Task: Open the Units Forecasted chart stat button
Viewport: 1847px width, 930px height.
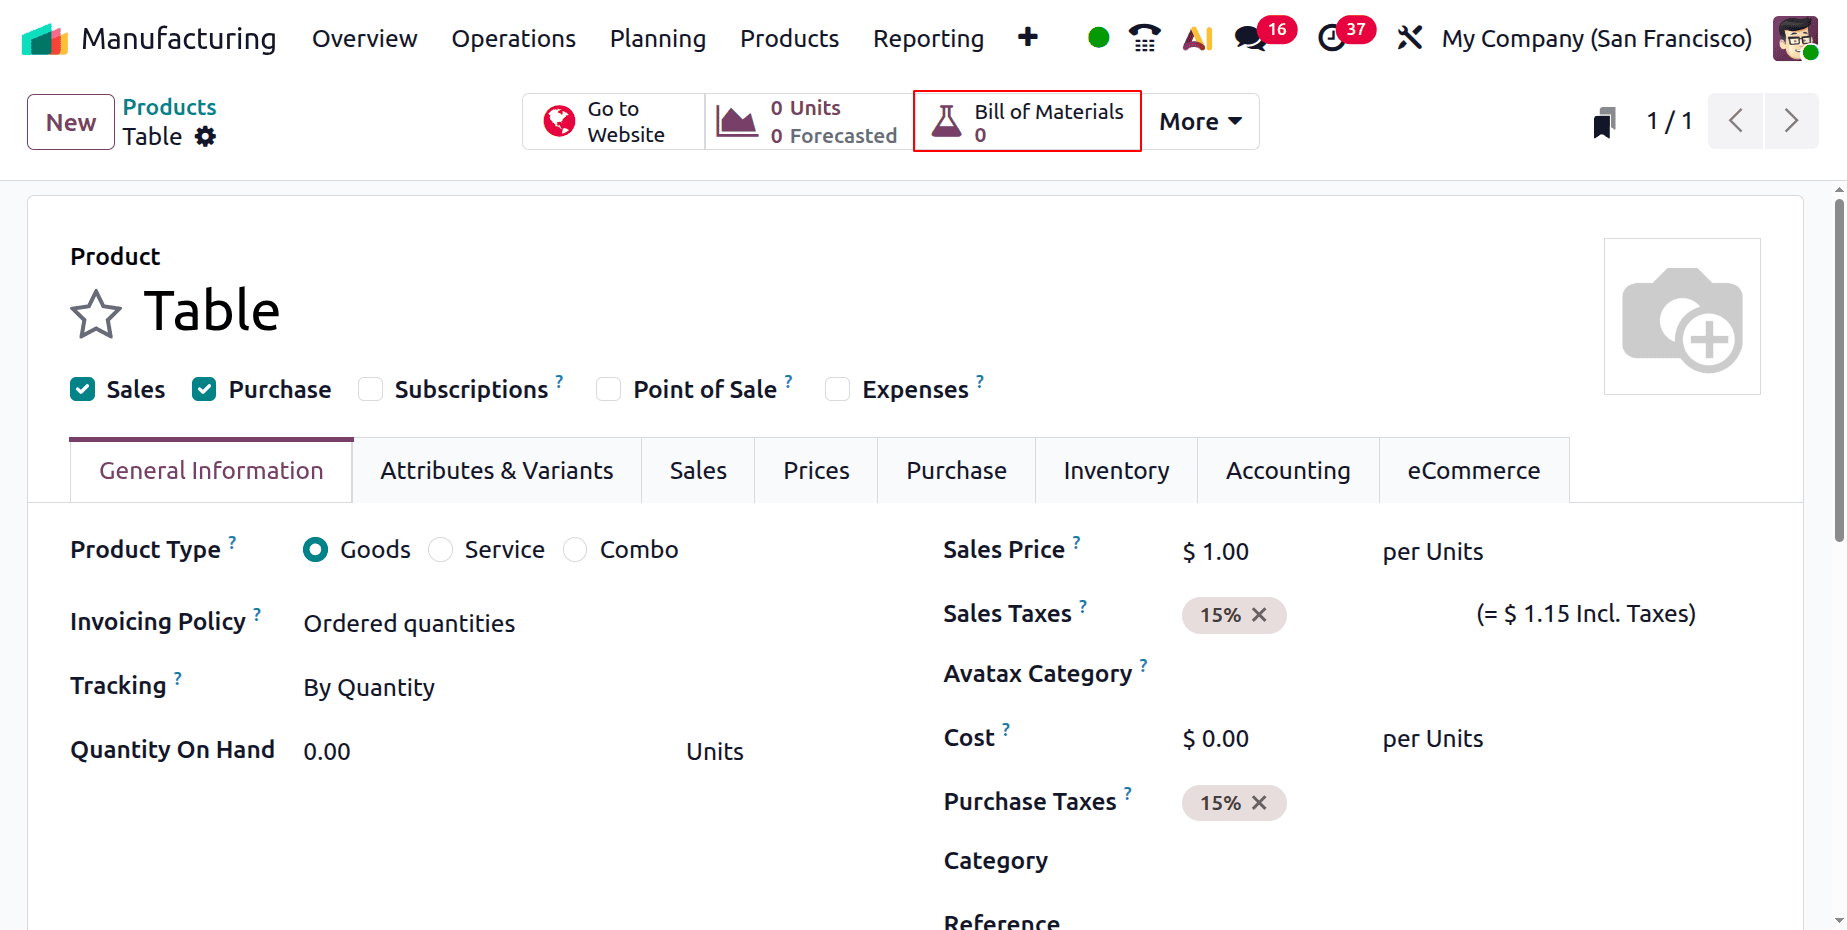Action: (809, 122)
